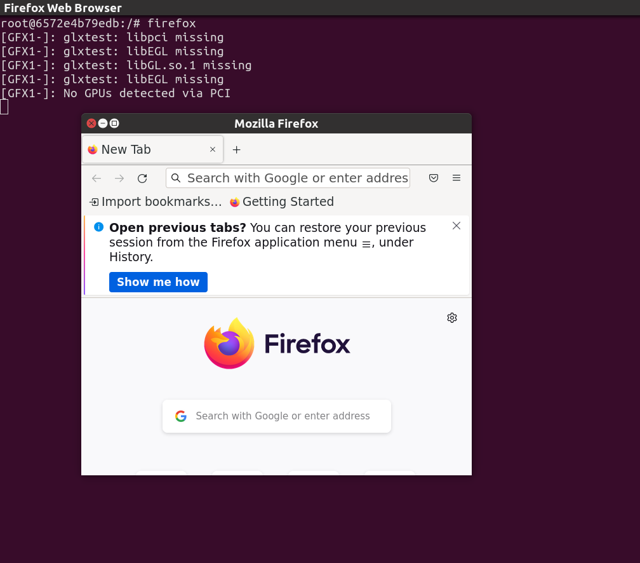
Task: Open the Getting Started bookmark
Action: [x=282, y=202]
